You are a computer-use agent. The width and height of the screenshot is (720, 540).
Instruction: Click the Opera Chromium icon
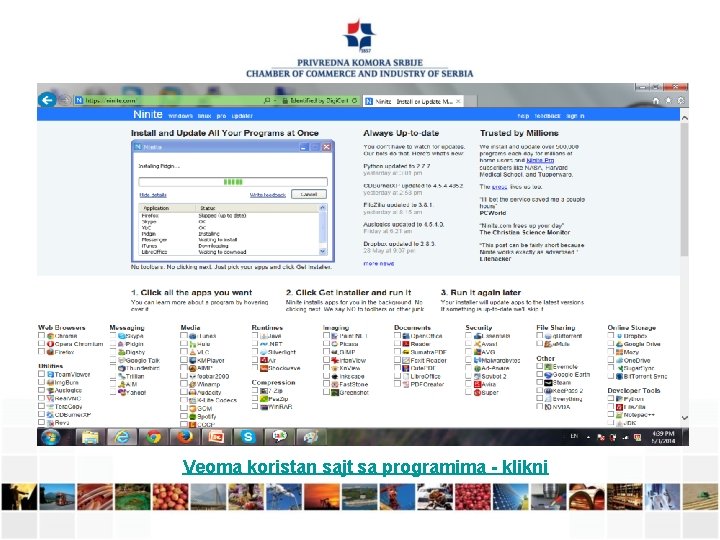pos(51,344)
